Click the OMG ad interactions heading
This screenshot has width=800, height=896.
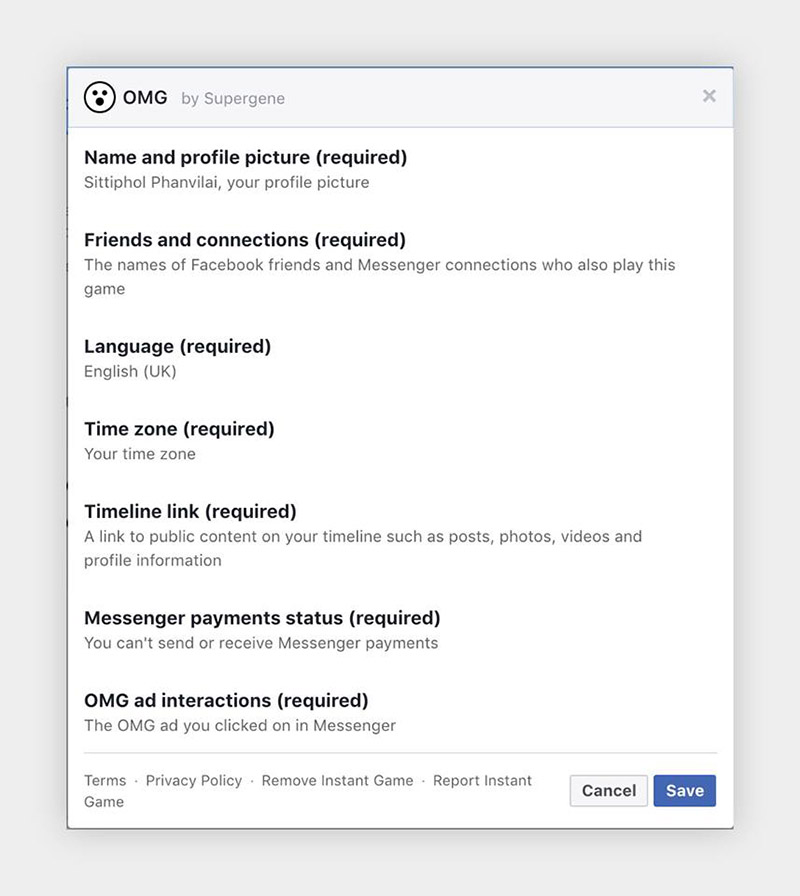pos(226,700)
